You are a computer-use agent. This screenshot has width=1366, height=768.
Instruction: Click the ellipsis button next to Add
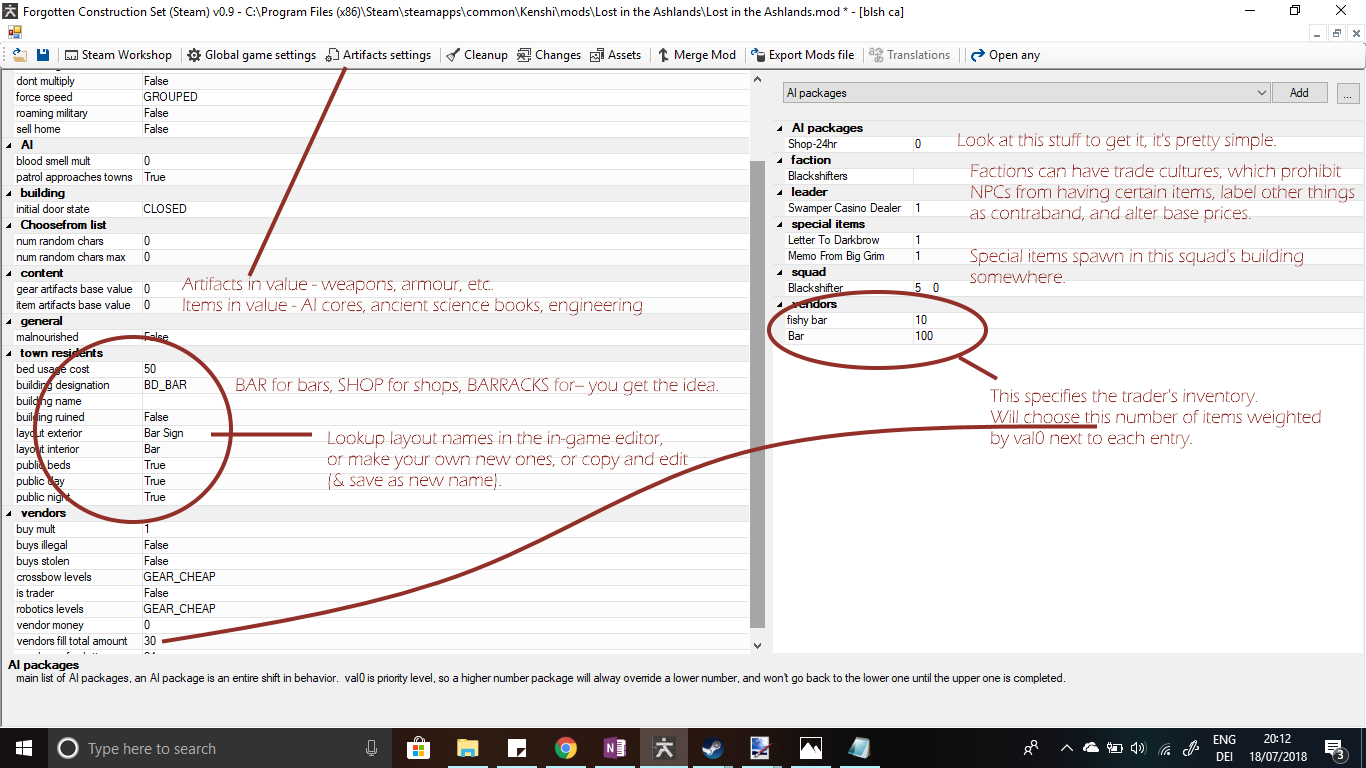[x=1347, y=93]
